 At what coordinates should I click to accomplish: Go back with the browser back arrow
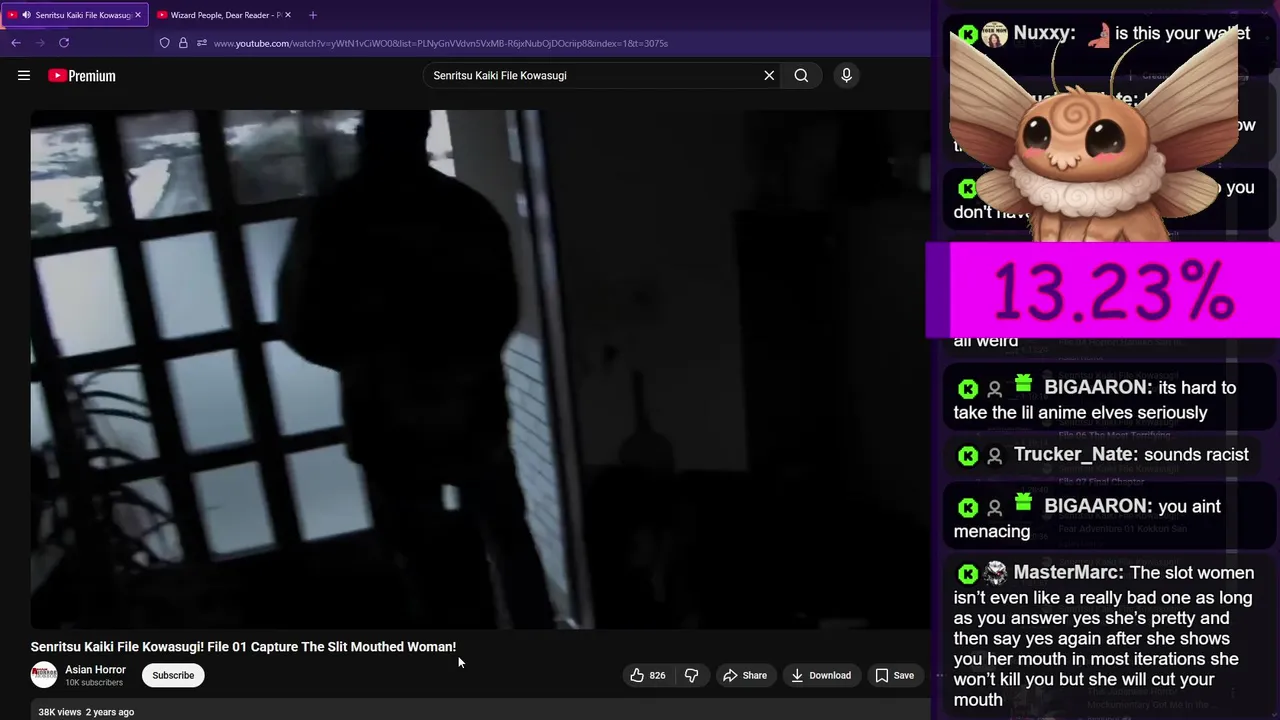[x=16, y=43]
